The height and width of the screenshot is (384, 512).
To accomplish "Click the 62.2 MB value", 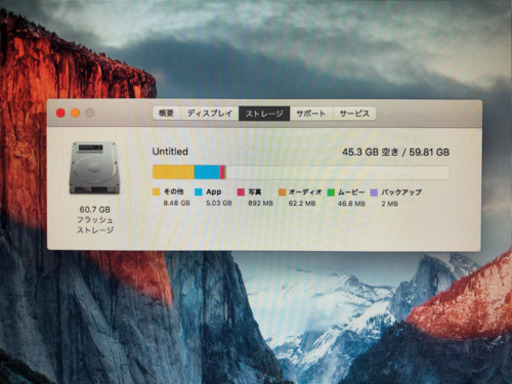I will (x=302, y=203).
